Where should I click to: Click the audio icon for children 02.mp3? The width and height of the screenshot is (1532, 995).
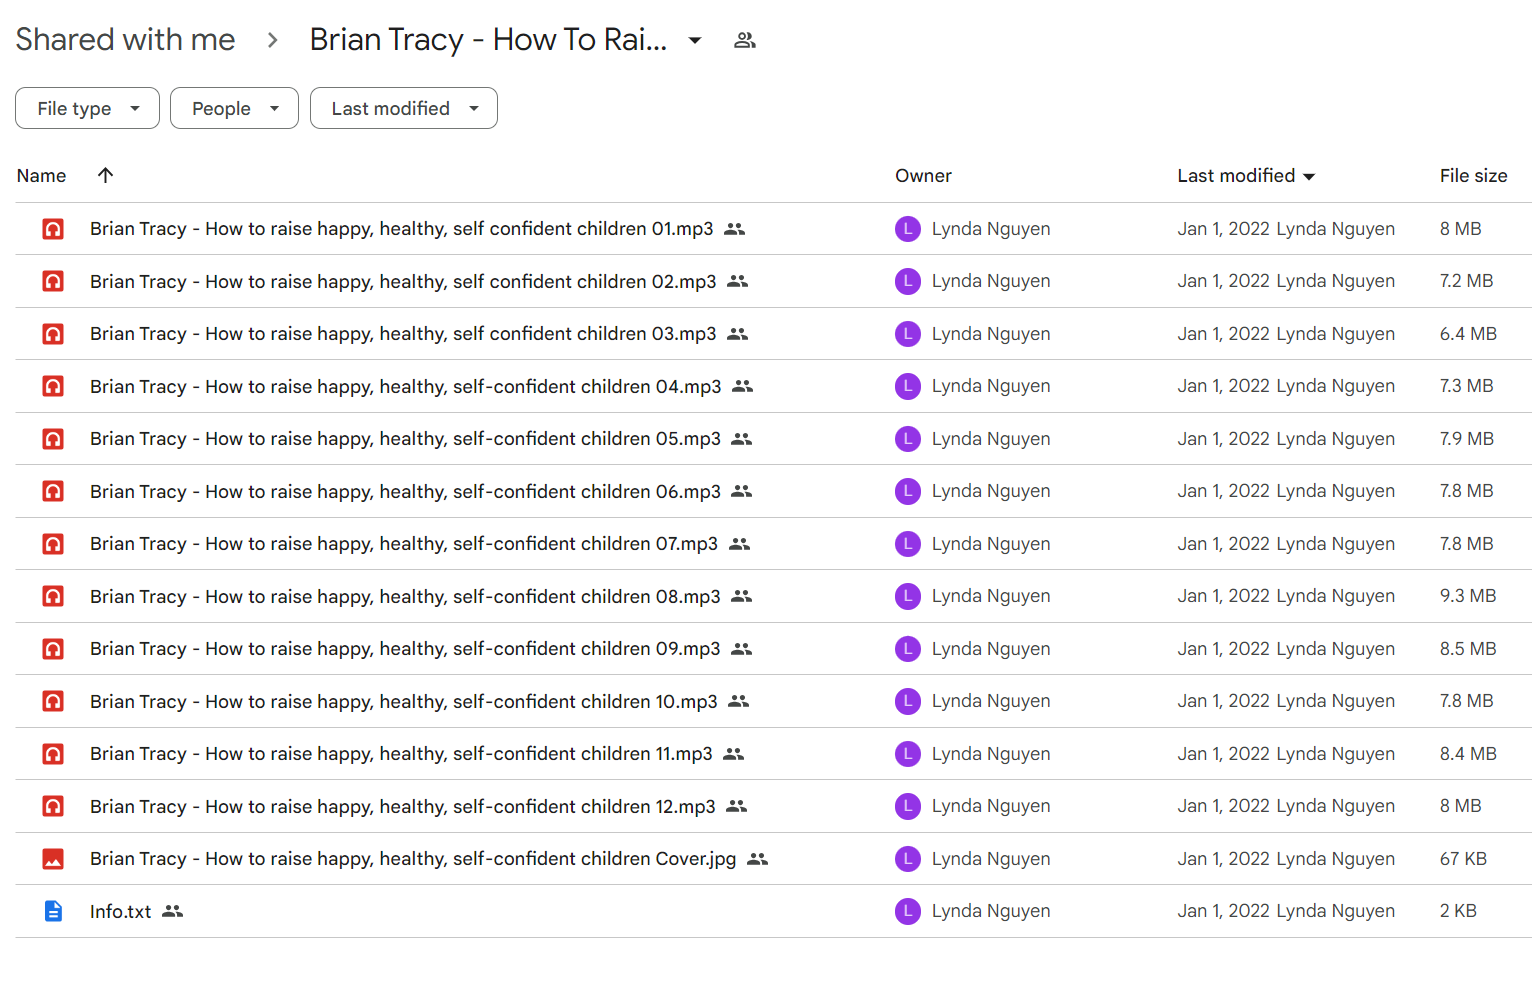(53, 282)
